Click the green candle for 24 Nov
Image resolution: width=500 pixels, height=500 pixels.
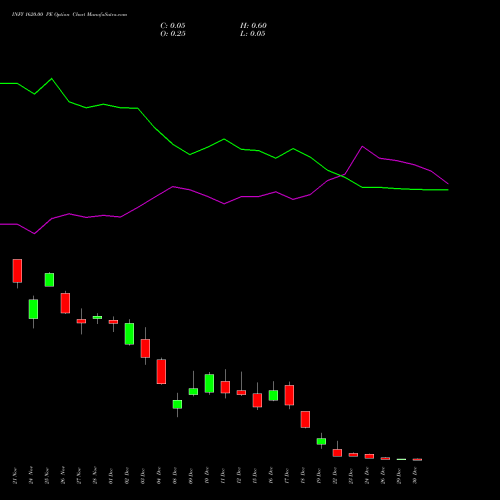(x=33, y=309)
